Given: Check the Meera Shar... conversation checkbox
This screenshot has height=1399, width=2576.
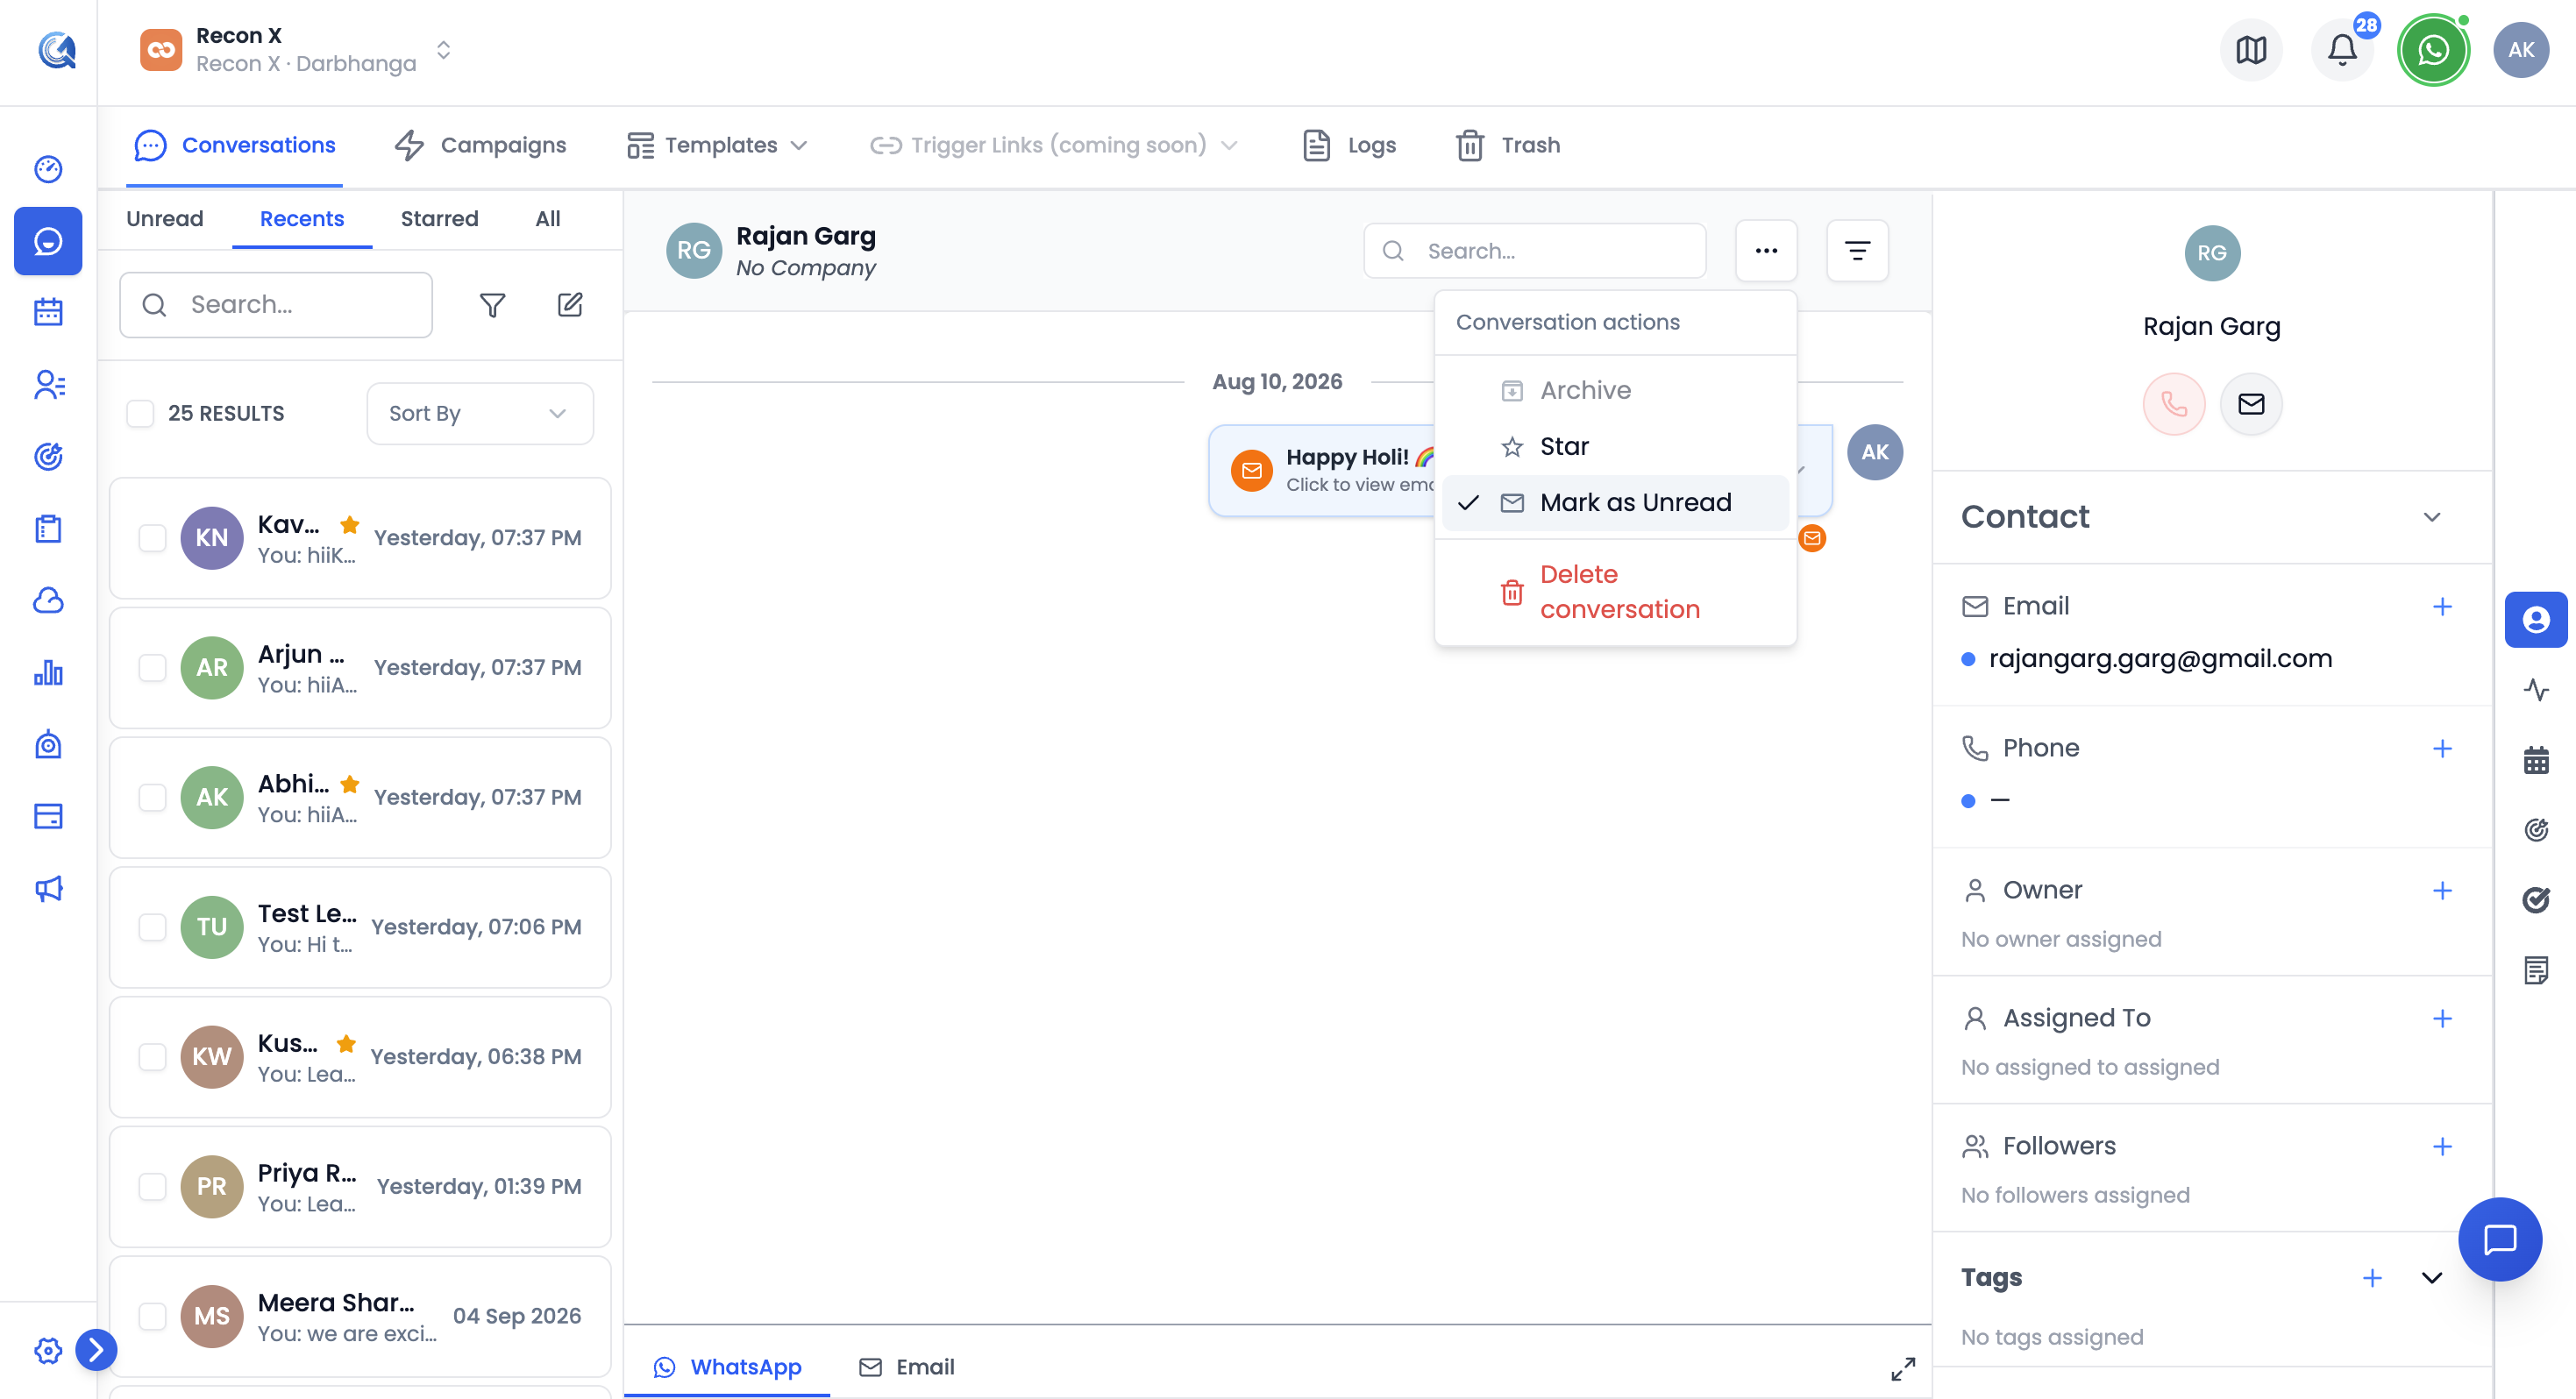Looking at the screenshot, I should pyautogui.click(x=152, y=1316).
